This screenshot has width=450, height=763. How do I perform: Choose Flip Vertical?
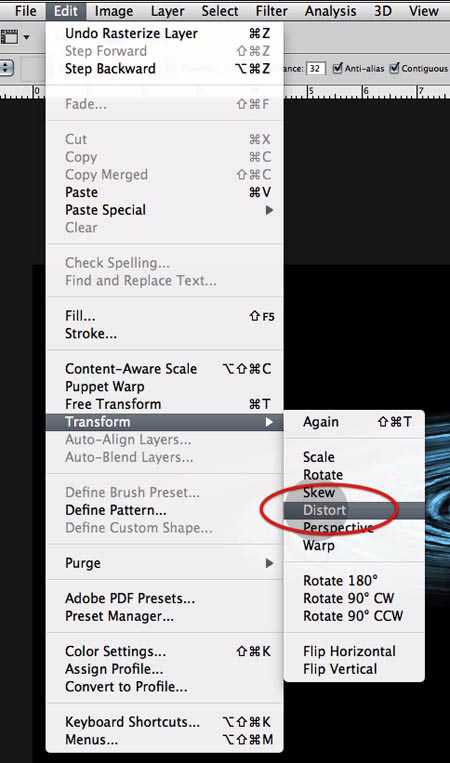coord(354,669)
